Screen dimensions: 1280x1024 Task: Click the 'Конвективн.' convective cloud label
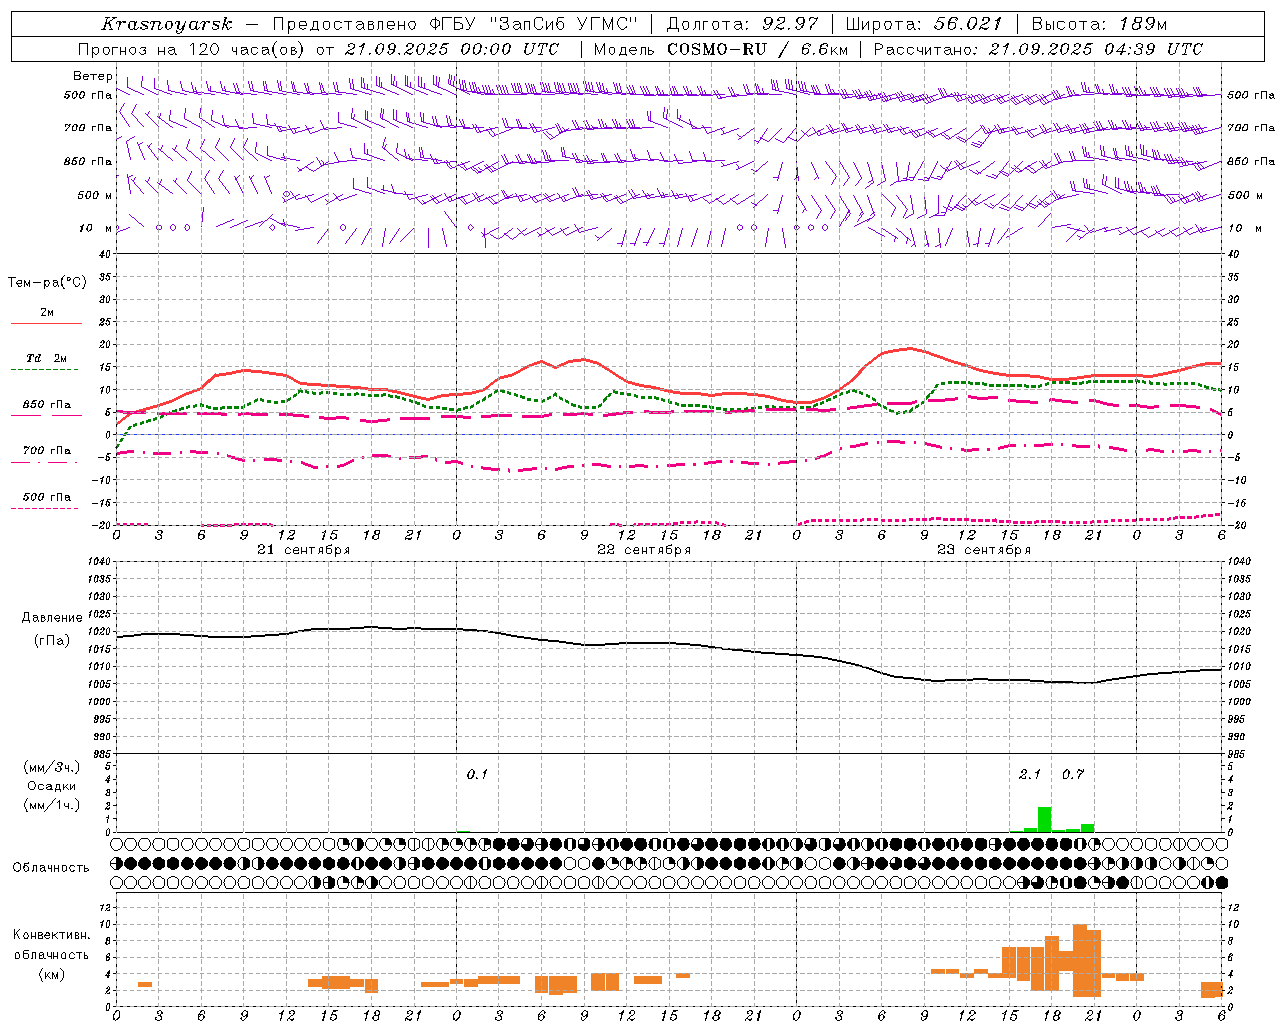(x=52, y=935)
